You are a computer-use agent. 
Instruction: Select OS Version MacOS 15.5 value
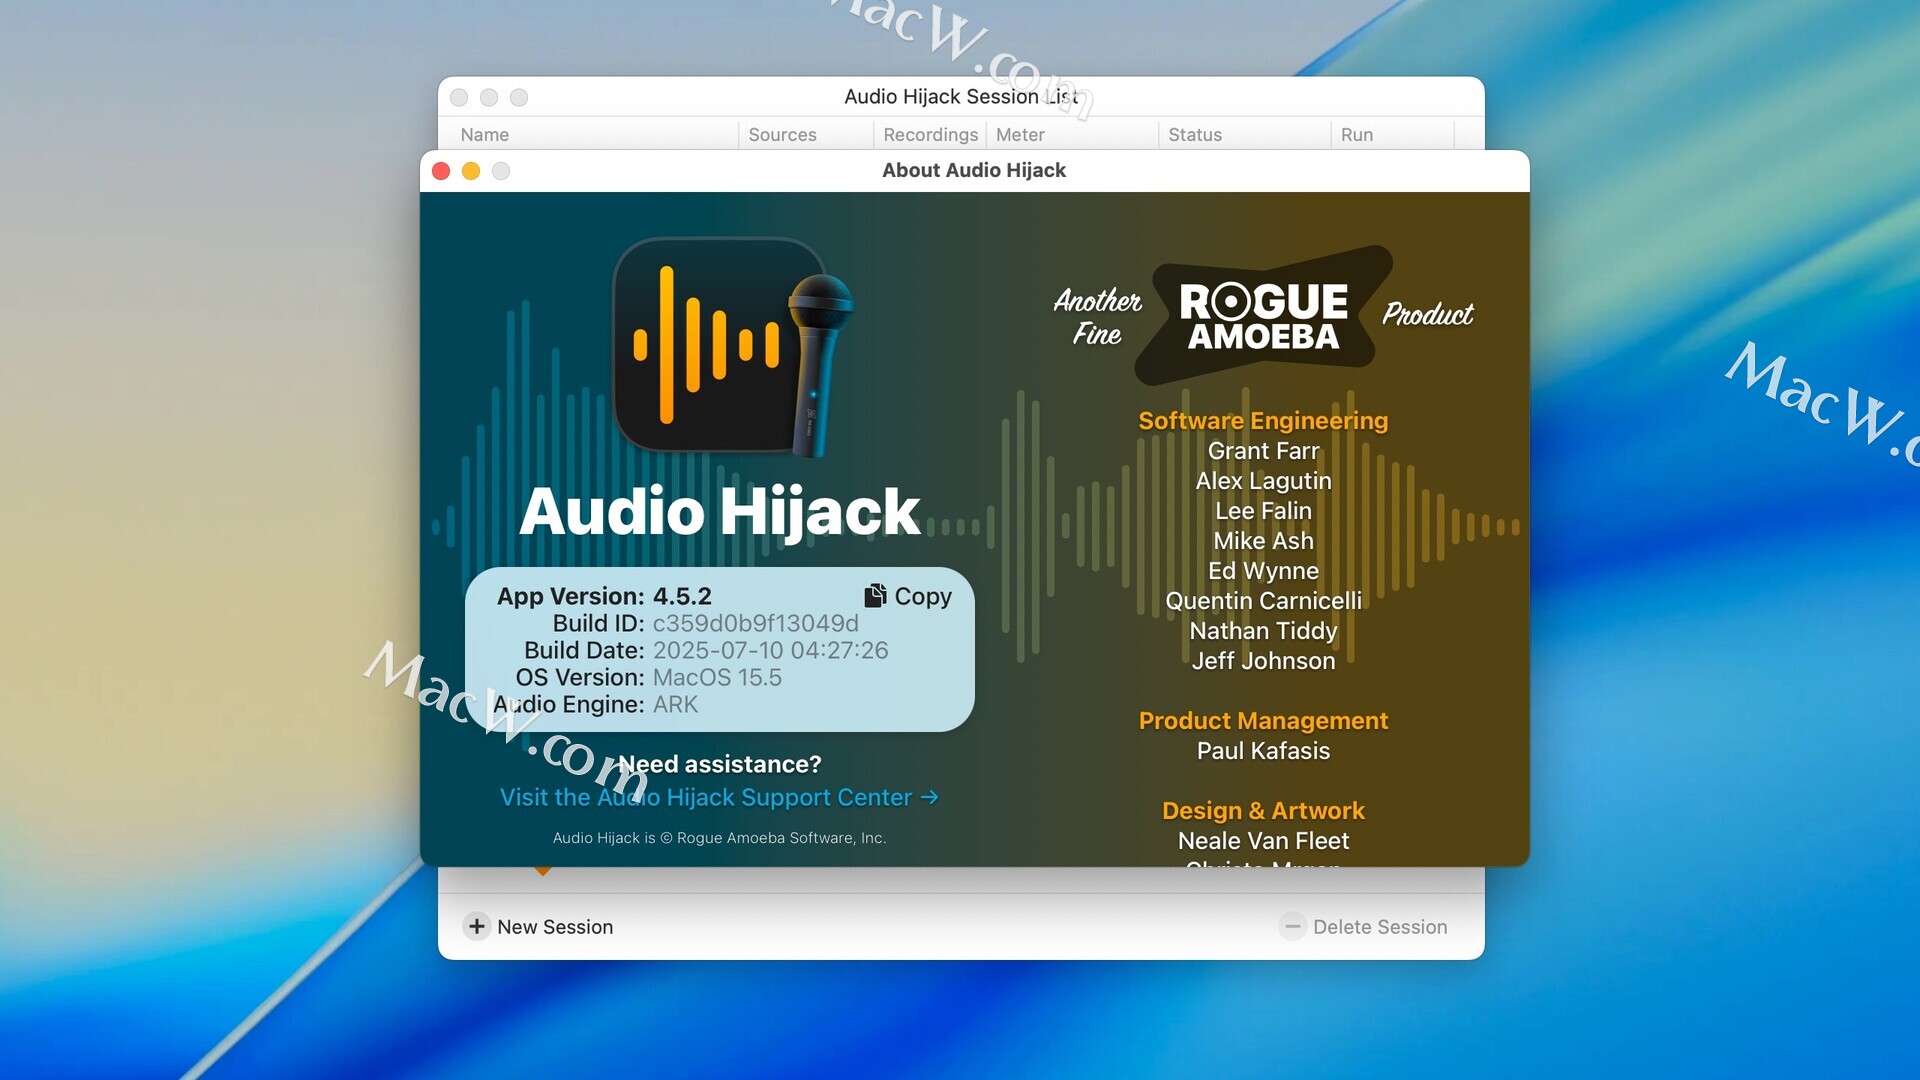[x=717, y=677]
